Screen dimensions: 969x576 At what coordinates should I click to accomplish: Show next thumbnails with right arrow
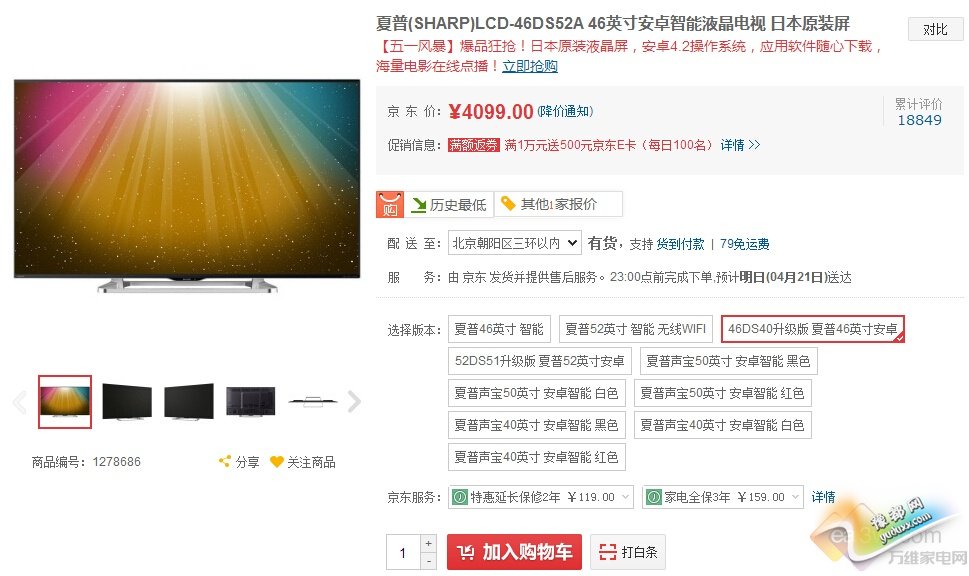tap(354, 402)
